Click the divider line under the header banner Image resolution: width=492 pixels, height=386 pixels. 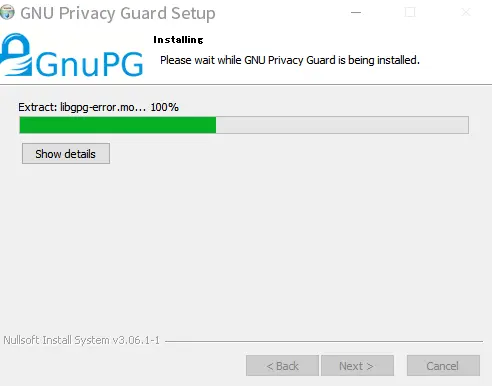[246, 85]
